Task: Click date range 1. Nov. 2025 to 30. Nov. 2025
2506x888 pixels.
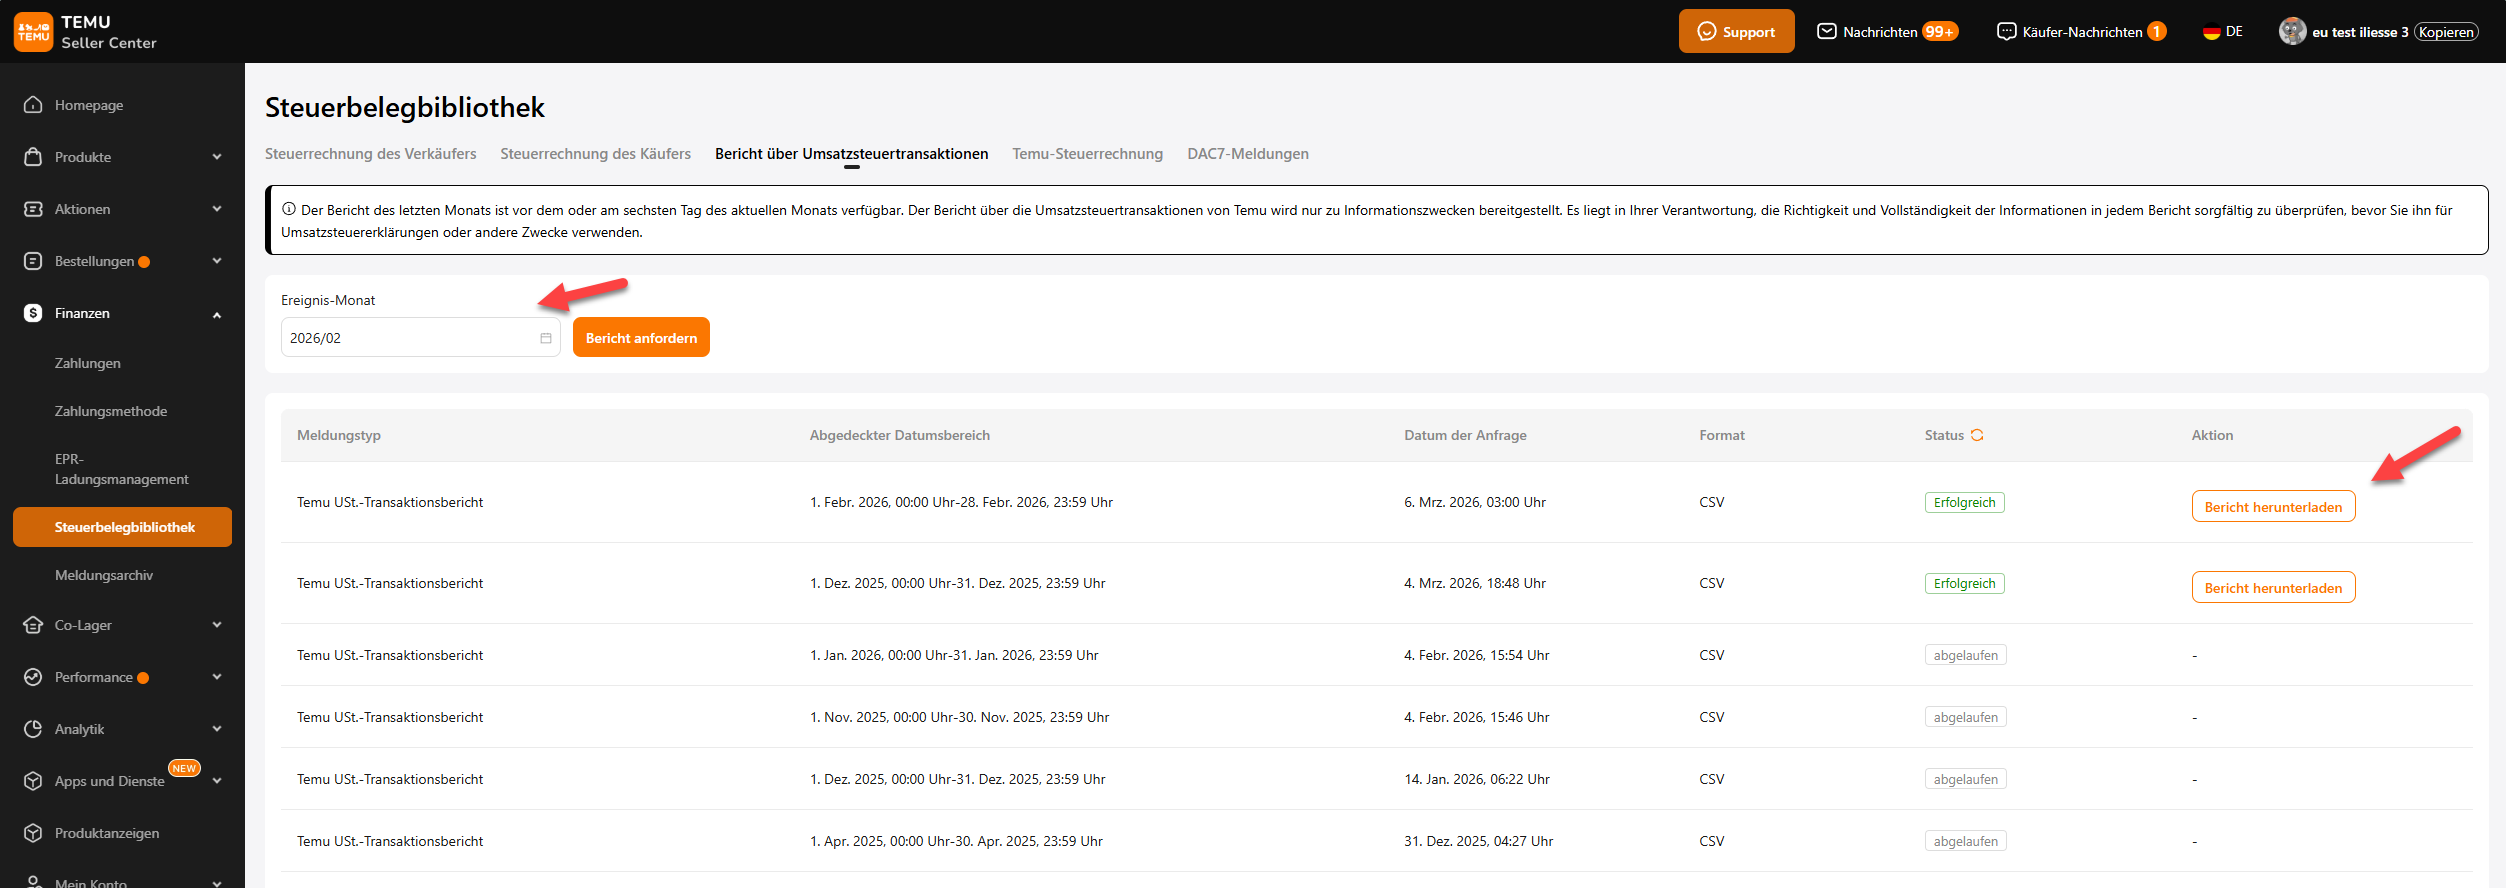Action: pyautogui.click(x=959, y=717)
